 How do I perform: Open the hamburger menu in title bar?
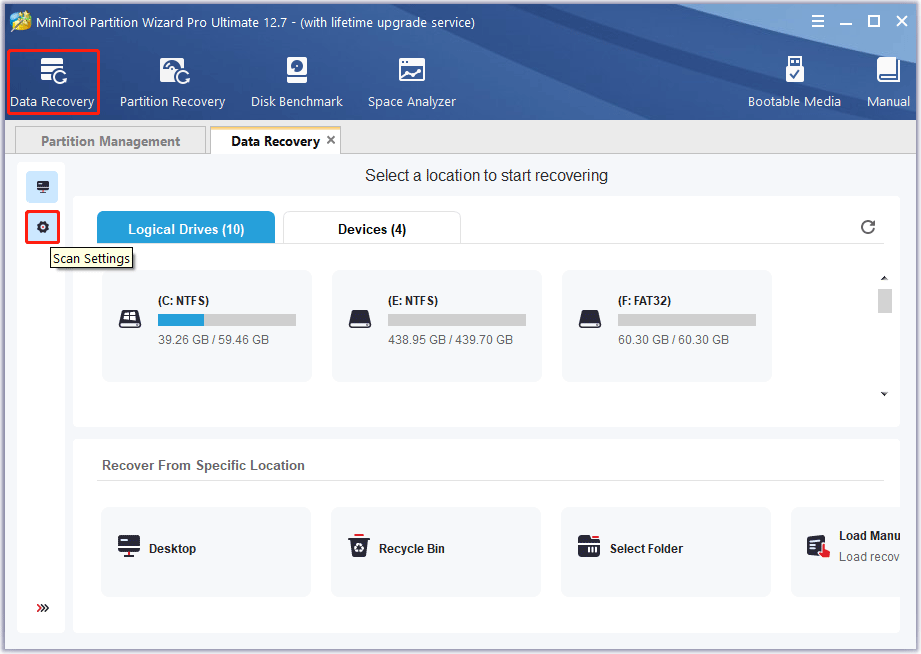(x=818, y=22)
